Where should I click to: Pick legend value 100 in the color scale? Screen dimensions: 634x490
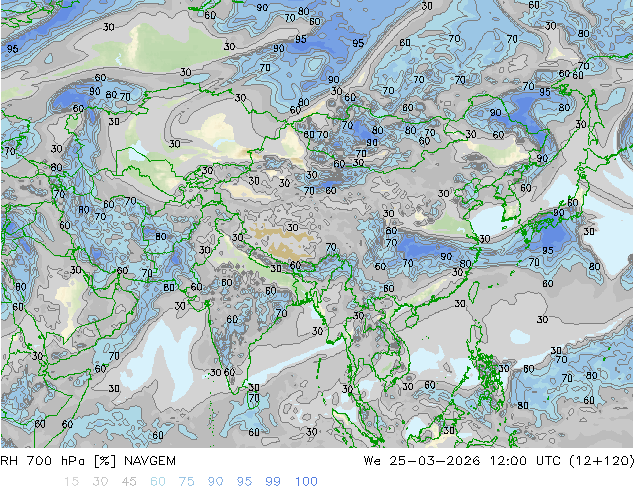pos(306,482)
